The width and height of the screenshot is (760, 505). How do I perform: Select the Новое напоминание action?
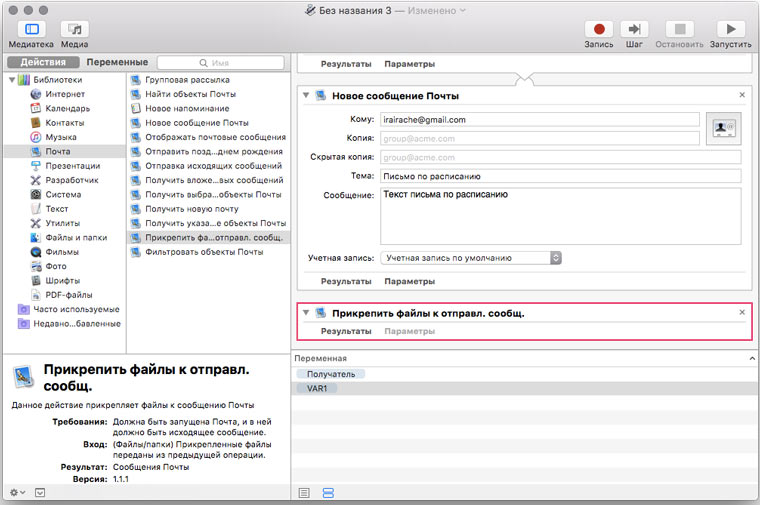point(187,109)
